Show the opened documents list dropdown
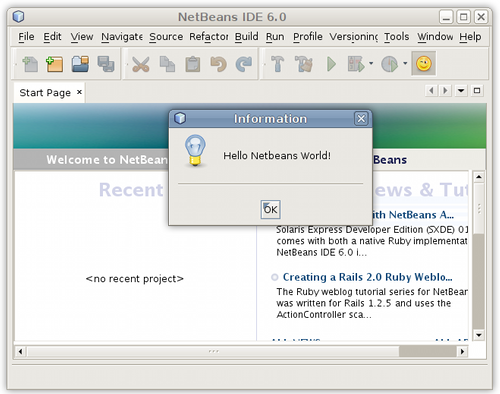The height and width of the screenshot is (394, 500). 461,90
